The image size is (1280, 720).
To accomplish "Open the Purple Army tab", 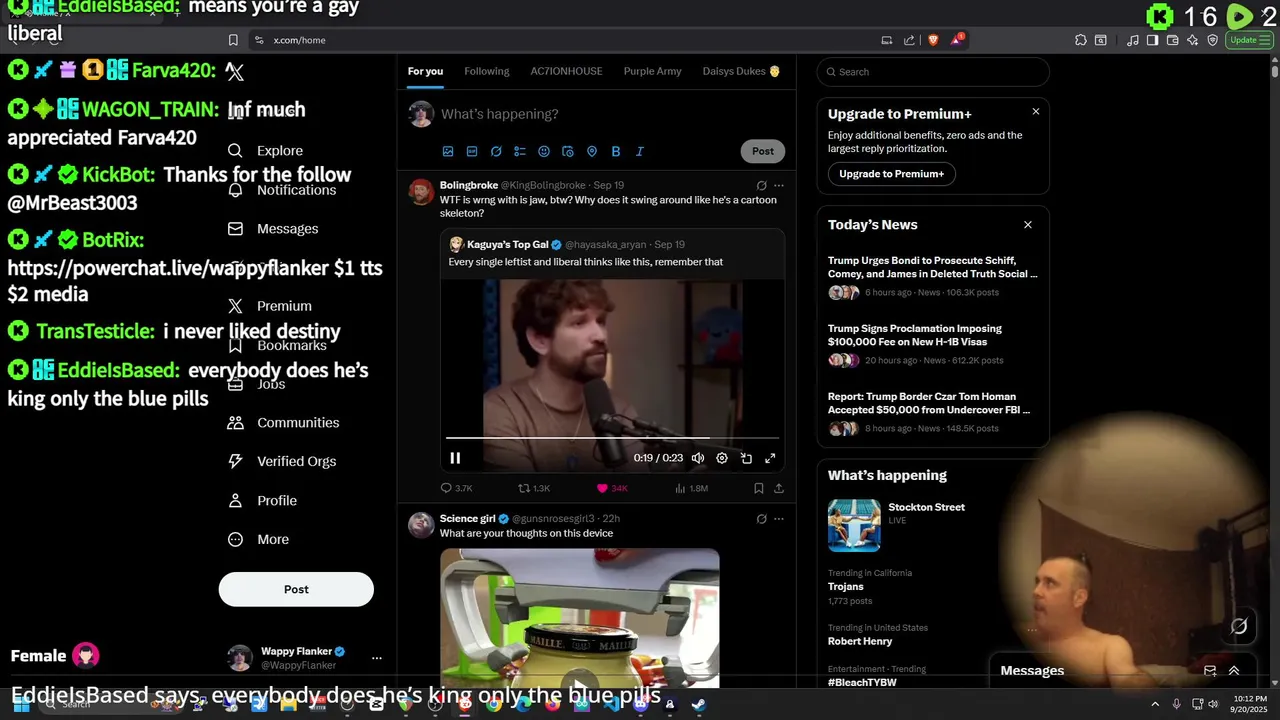I will [652, 71].
